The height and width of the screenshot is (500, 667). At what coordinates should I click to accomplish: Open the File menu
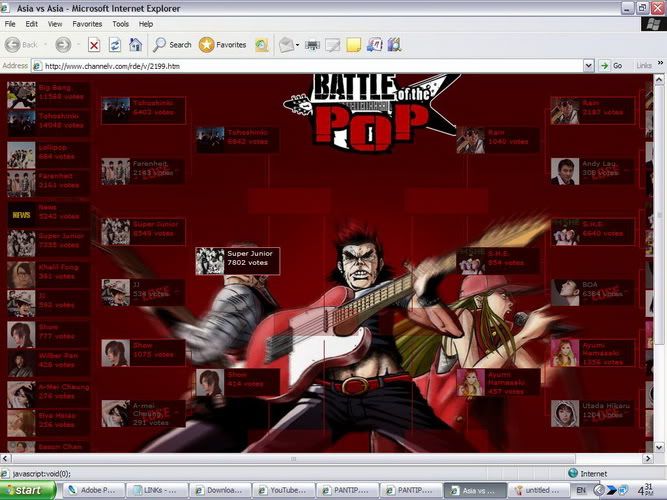(10, 24)
